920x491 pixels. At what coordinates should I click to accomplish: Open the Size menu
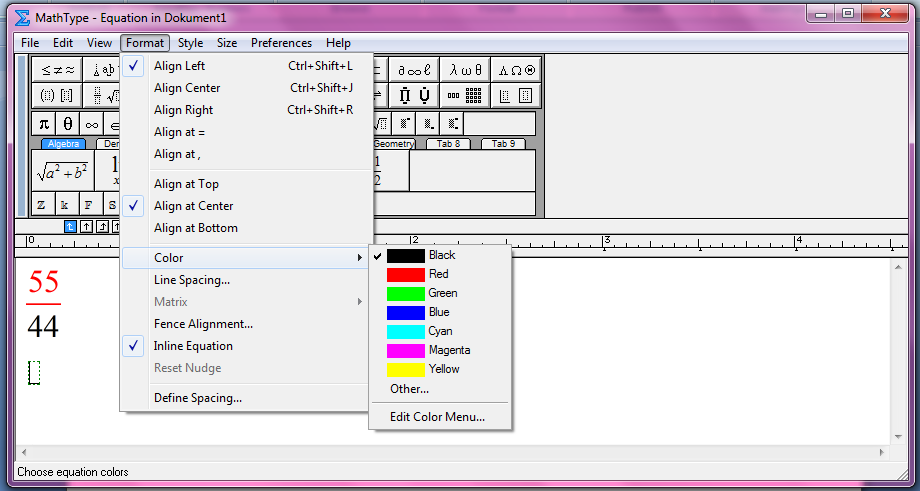tap(227, 43)
